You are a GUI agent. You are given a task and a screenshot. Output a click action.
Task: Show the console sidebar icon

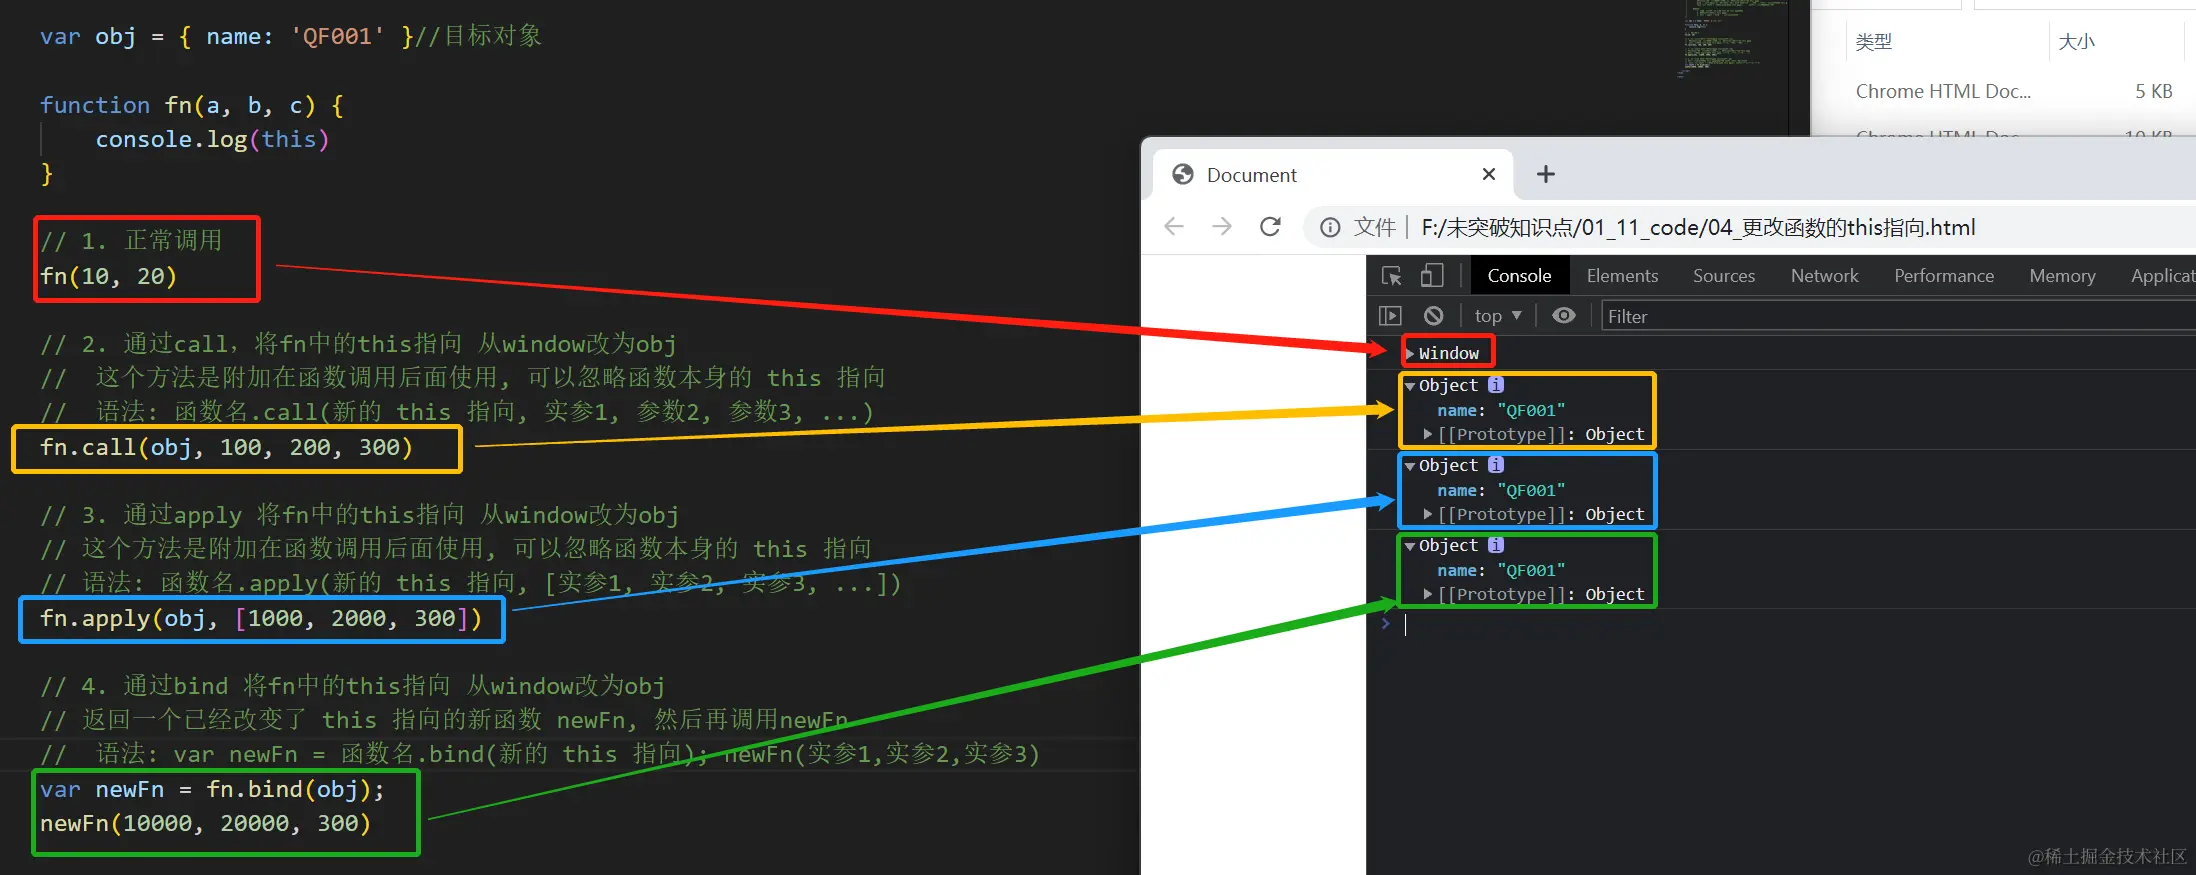(1390, 316)
